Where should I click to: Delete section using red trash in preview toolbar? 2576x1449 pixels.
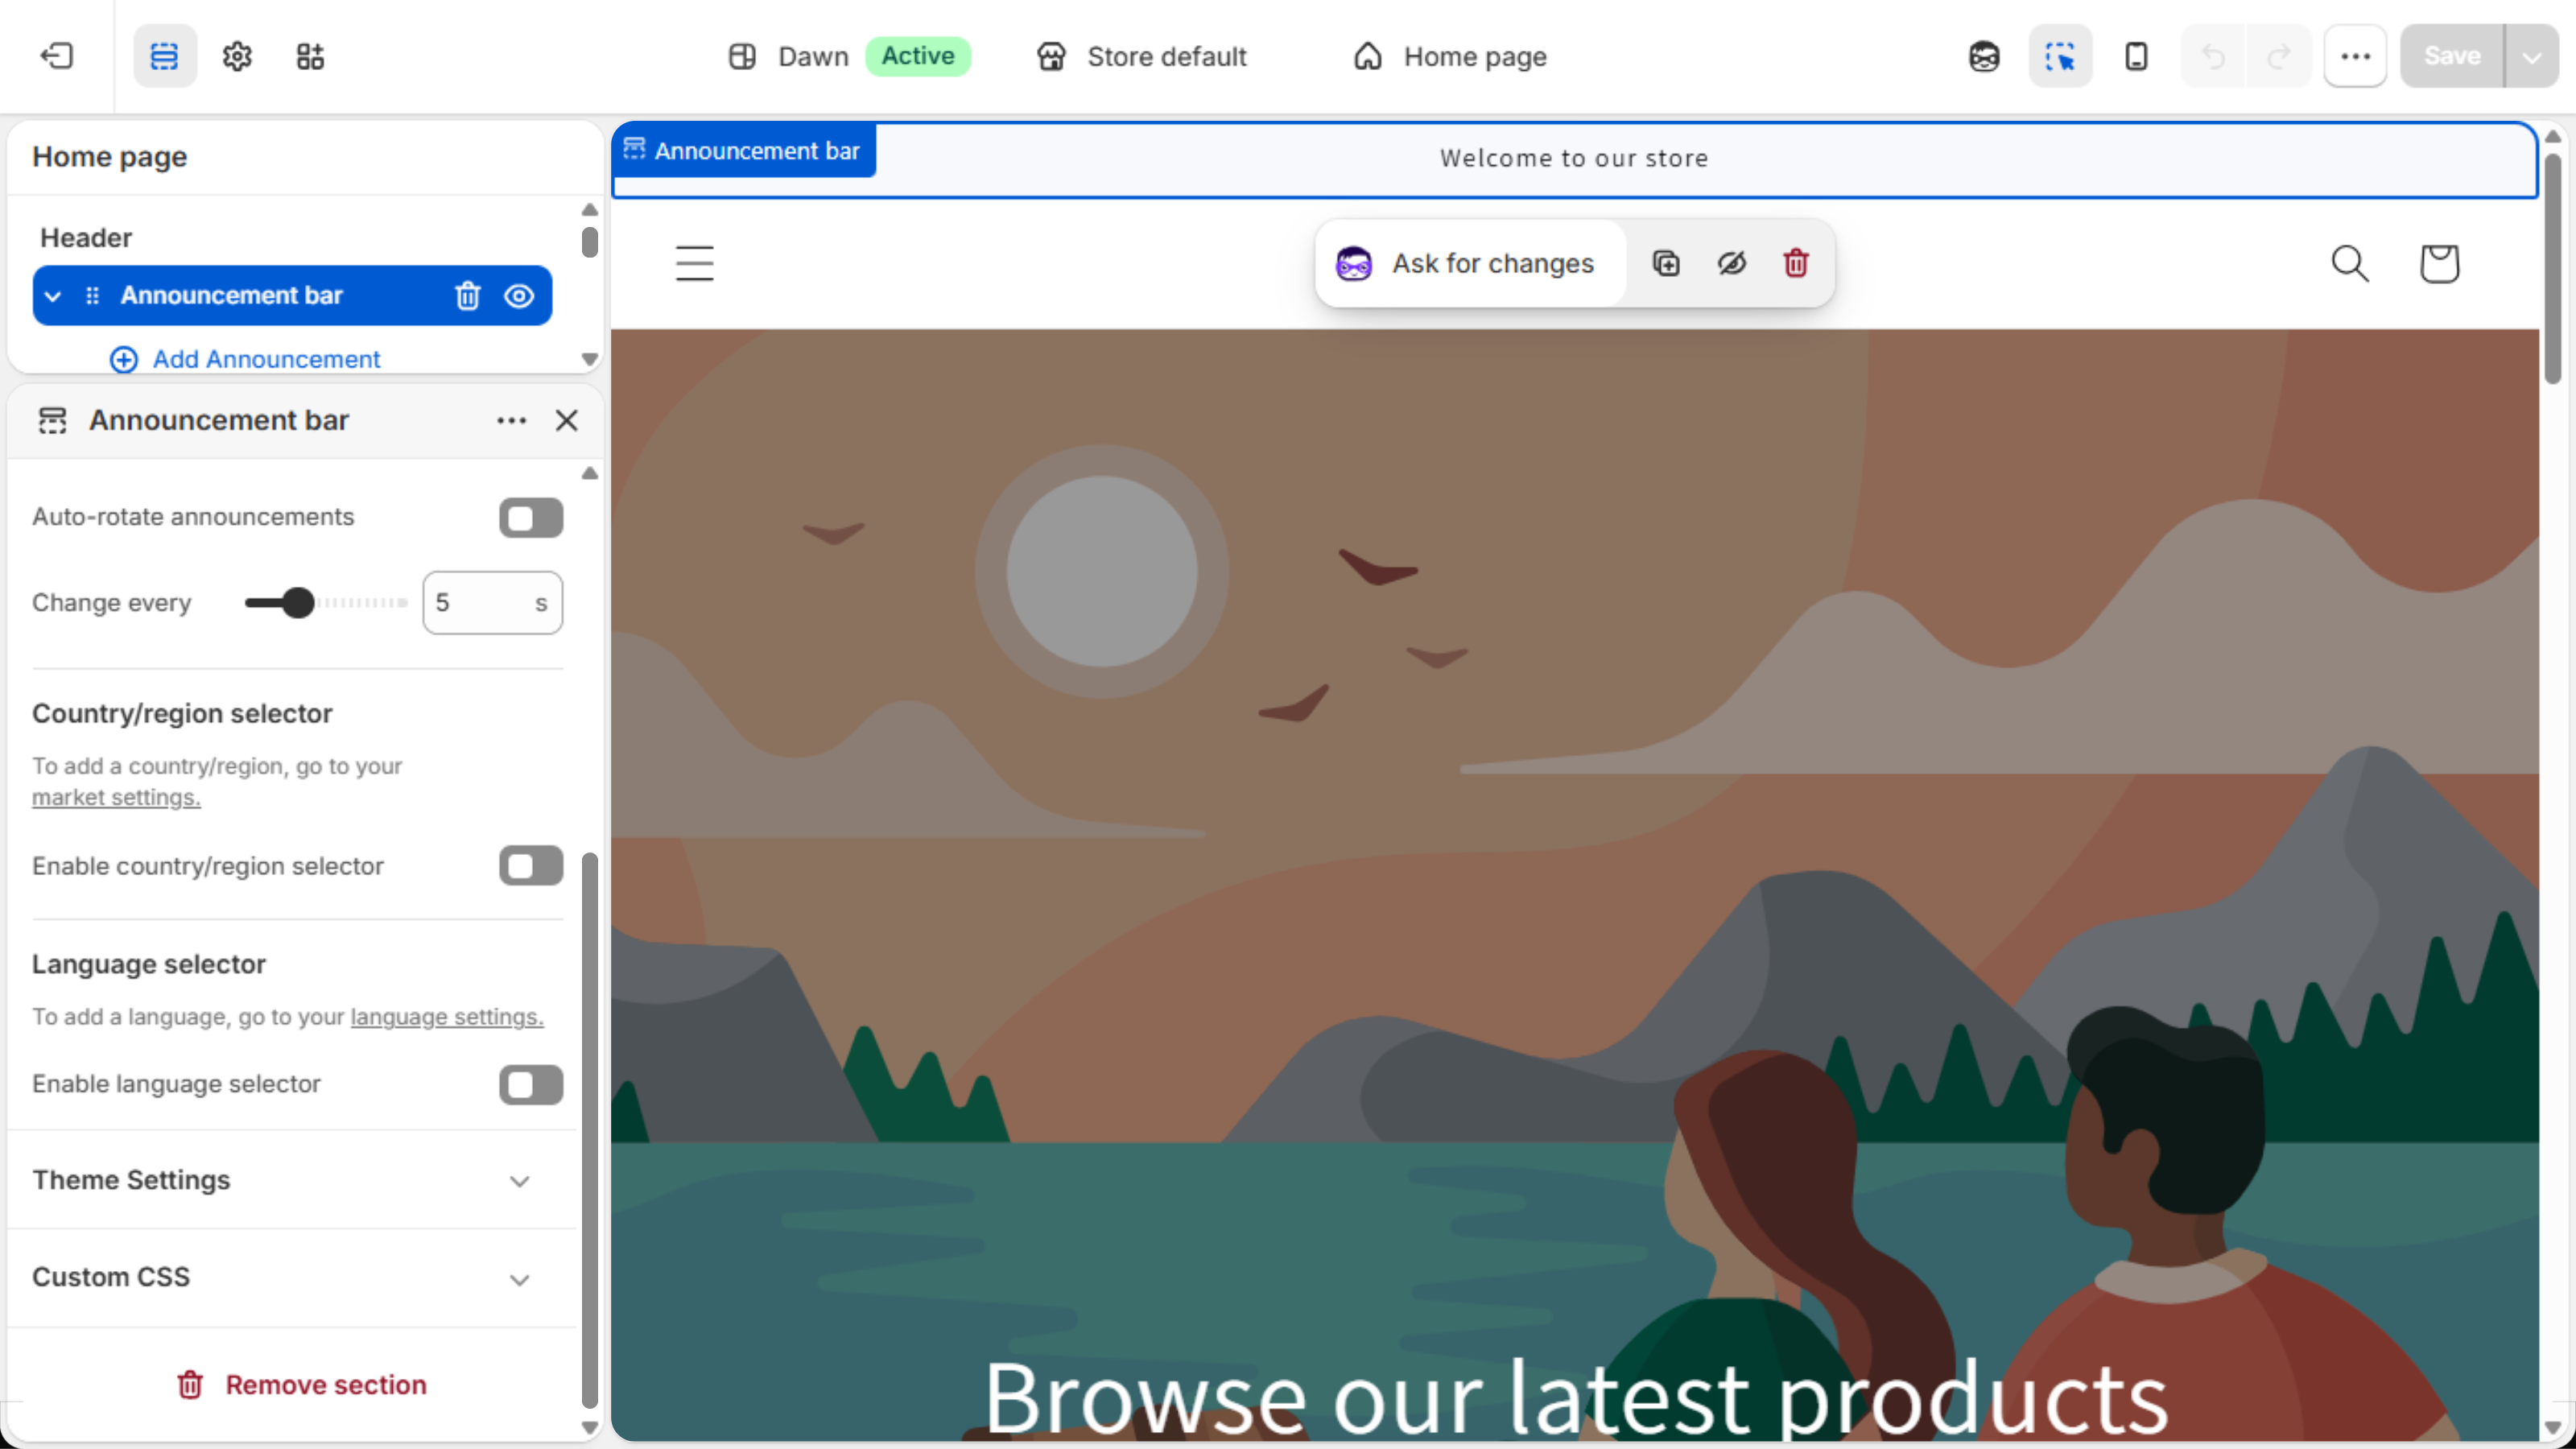point(1796,263)
